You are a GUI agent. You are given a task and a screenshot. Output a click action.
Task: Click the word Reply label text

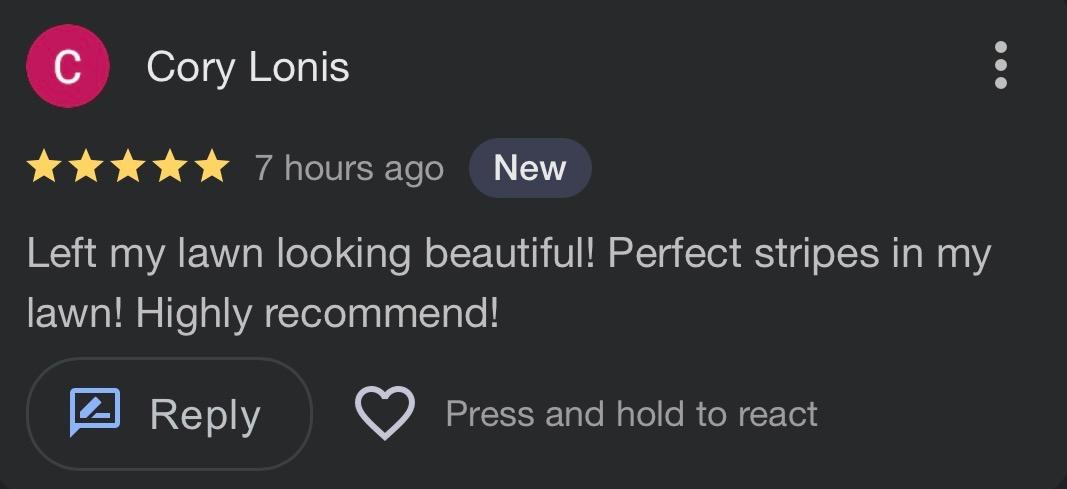205,414
